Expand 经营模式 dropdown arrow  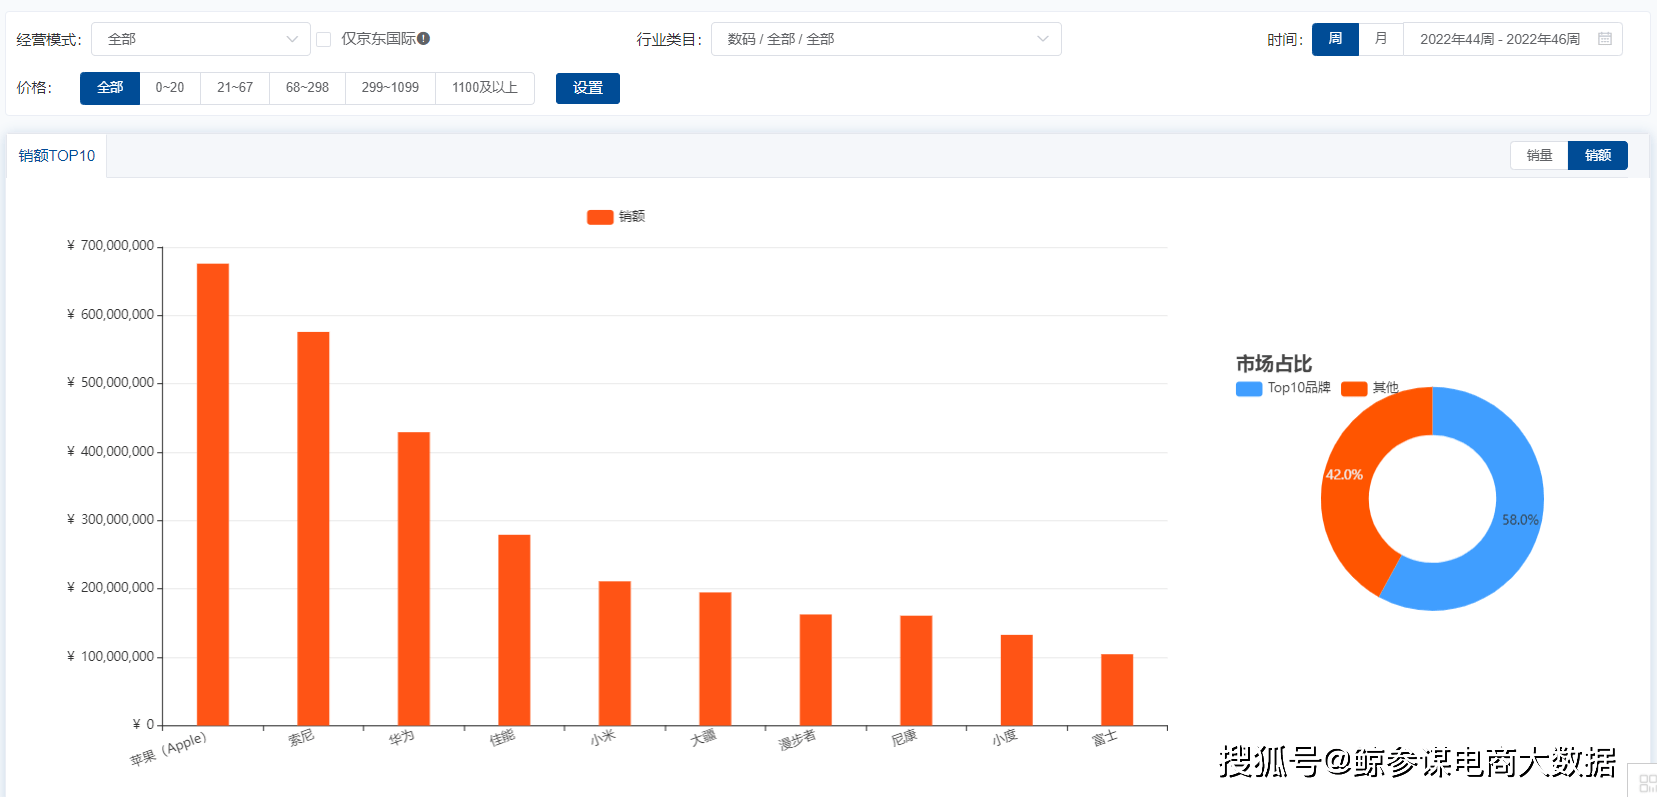[292, 39]
